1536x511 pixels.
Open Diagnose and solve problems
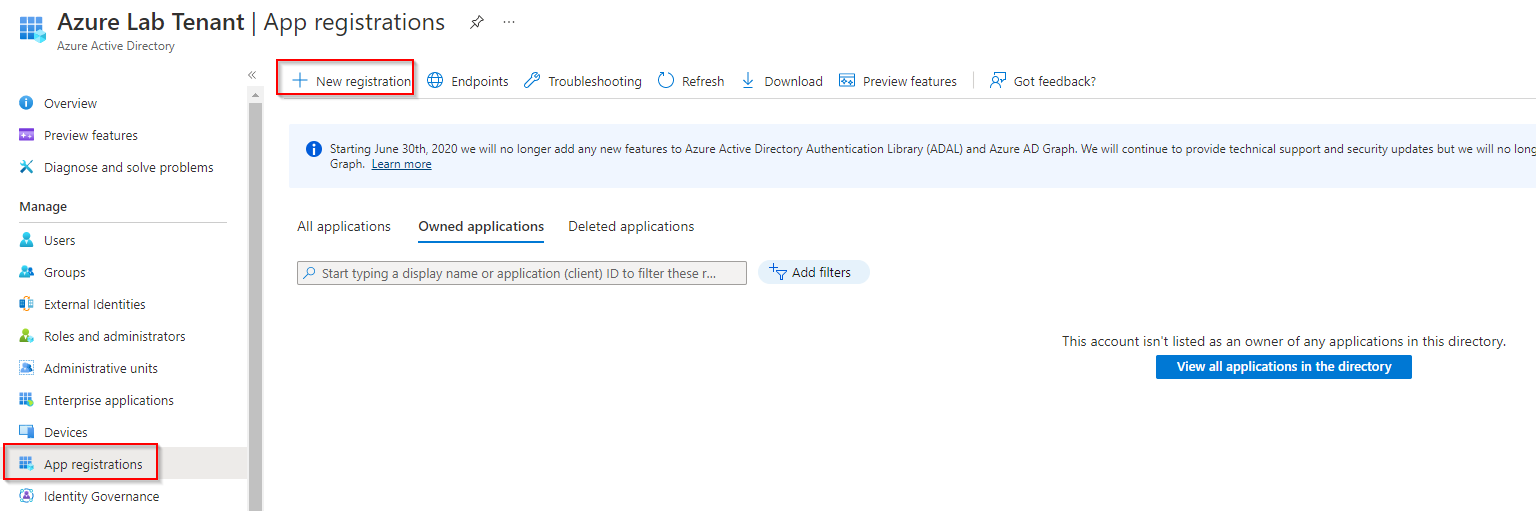coord(128,167)
